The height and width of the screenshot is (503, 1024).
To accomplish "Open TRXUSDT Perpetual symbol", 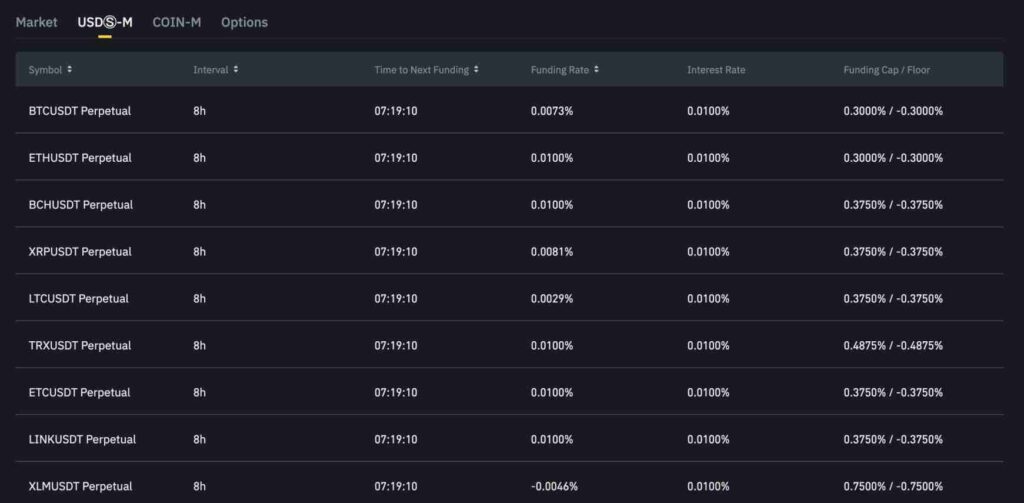I will point(80,346).
